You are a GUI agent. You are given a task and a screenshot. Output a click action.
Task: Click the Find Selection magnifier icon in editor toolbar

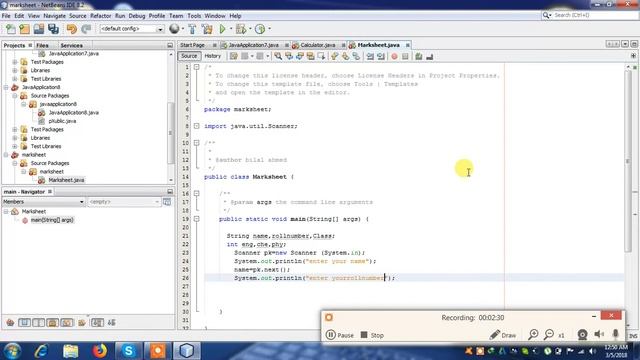click(278, 56)
